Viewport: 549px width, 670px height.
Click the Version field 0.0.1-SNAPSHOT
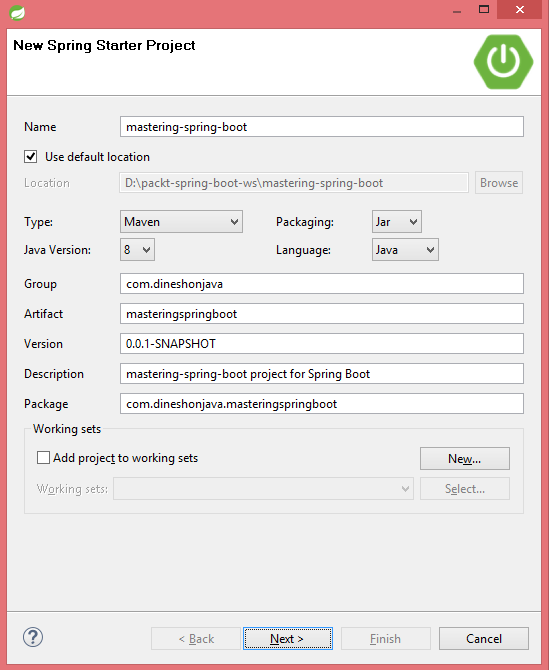pyautogui.click(x=322, y=344)
